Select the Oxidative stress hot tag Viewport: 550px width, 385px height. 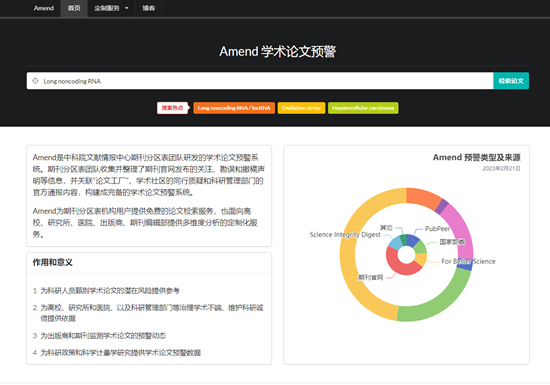(x=301, y=108)
